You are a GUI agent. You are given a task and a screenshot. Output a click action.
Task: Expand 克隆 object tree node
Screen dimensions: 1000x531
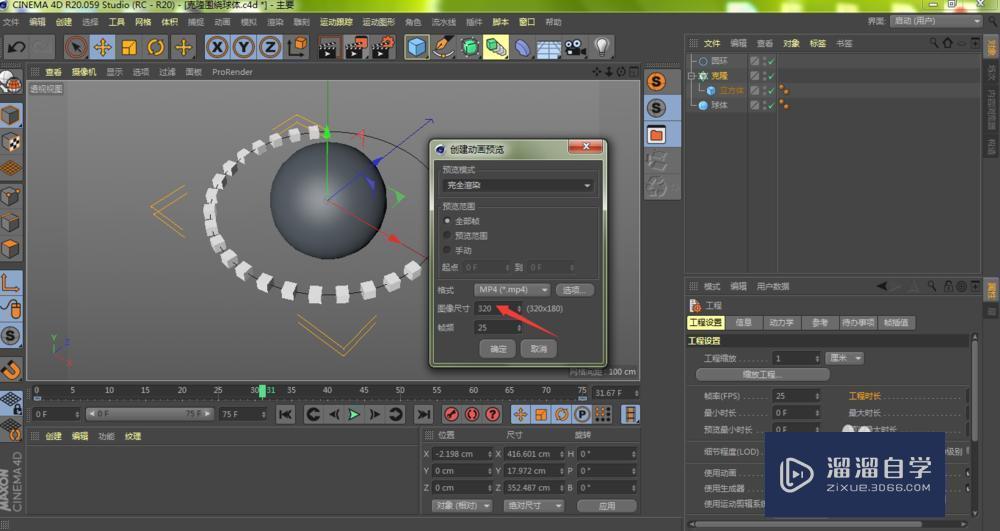pyautogui.click(x=691, y=76)
